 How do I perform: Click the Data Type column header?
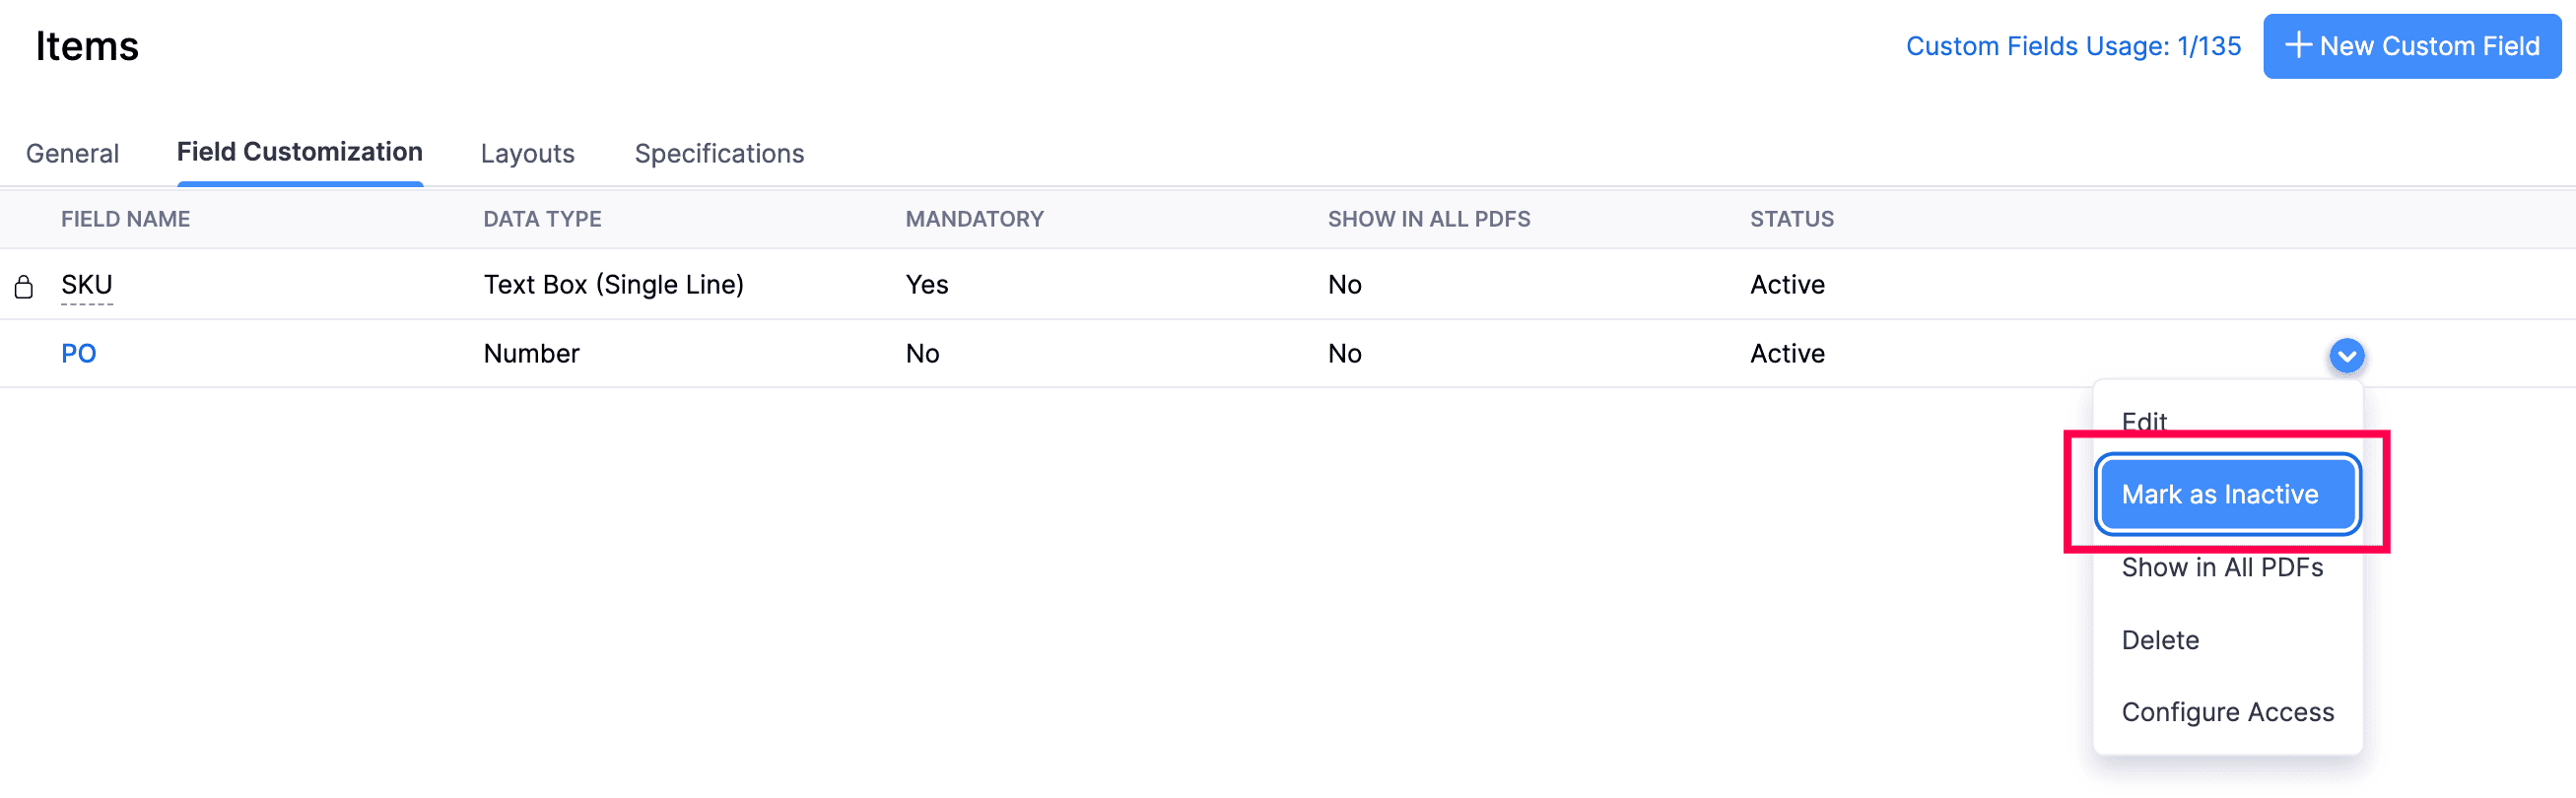542,219
